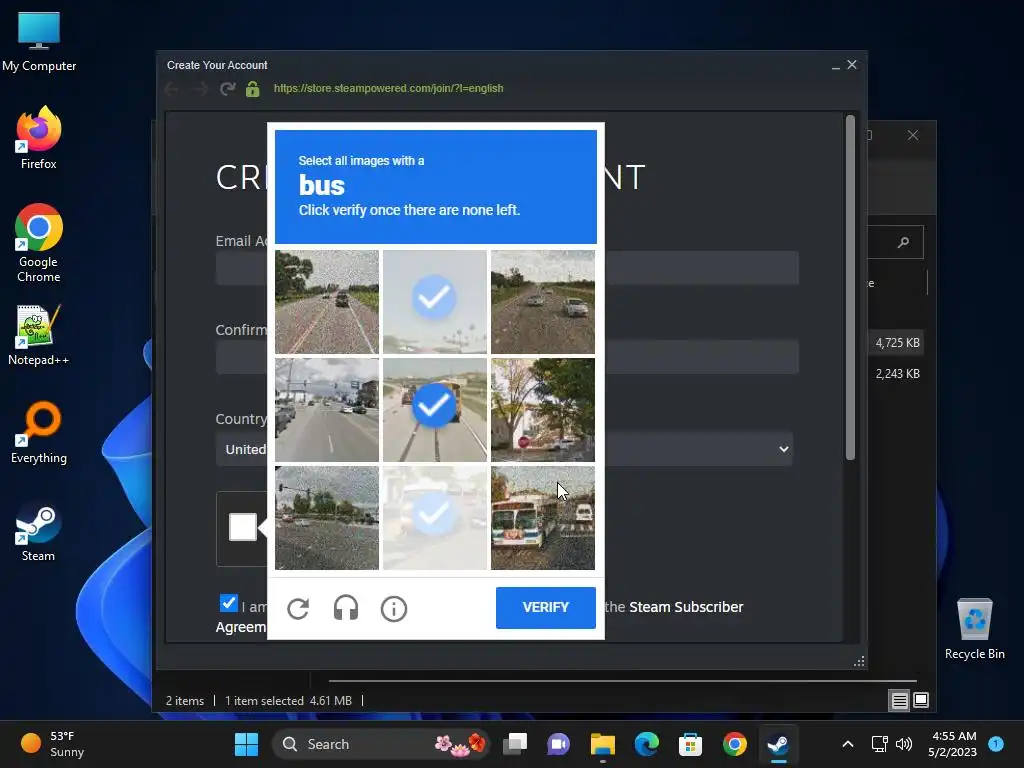Toggle the age agreement checkbox
Viewport: 1024px width, 768px height.
coord(229,603)
